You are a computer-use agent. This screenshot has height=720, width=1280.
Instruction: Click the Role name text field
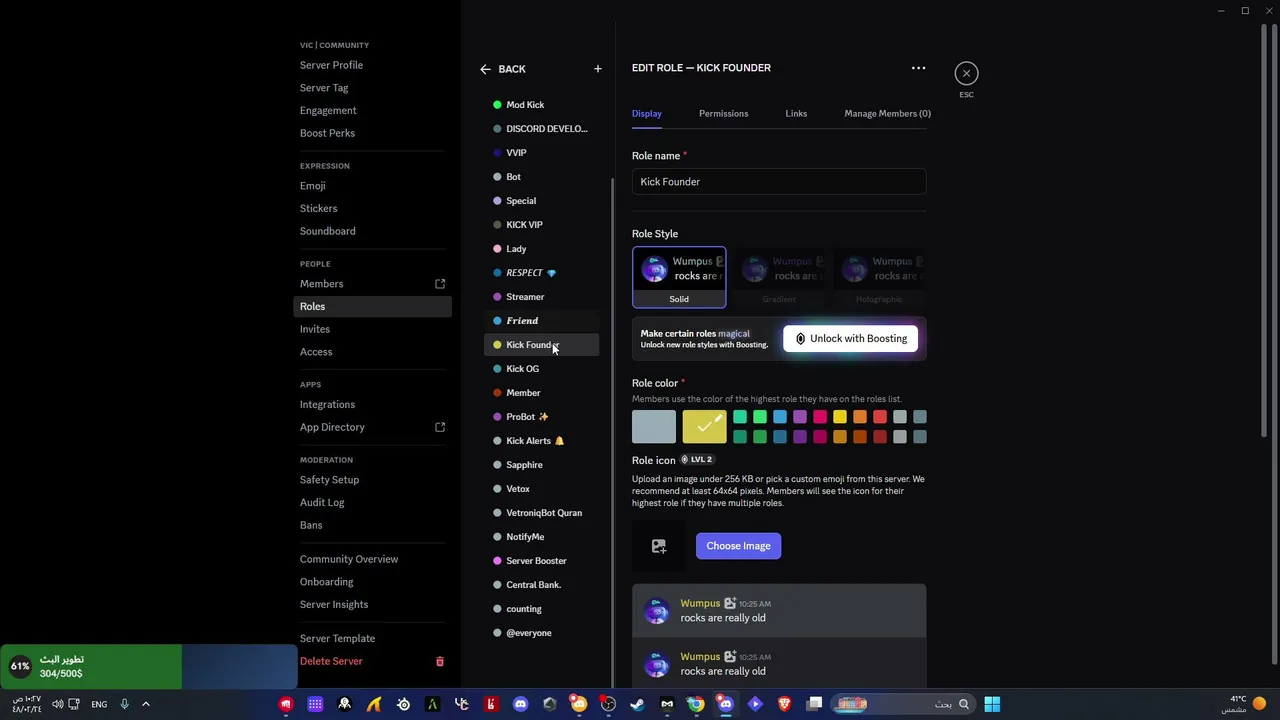[x=779, y=182]
